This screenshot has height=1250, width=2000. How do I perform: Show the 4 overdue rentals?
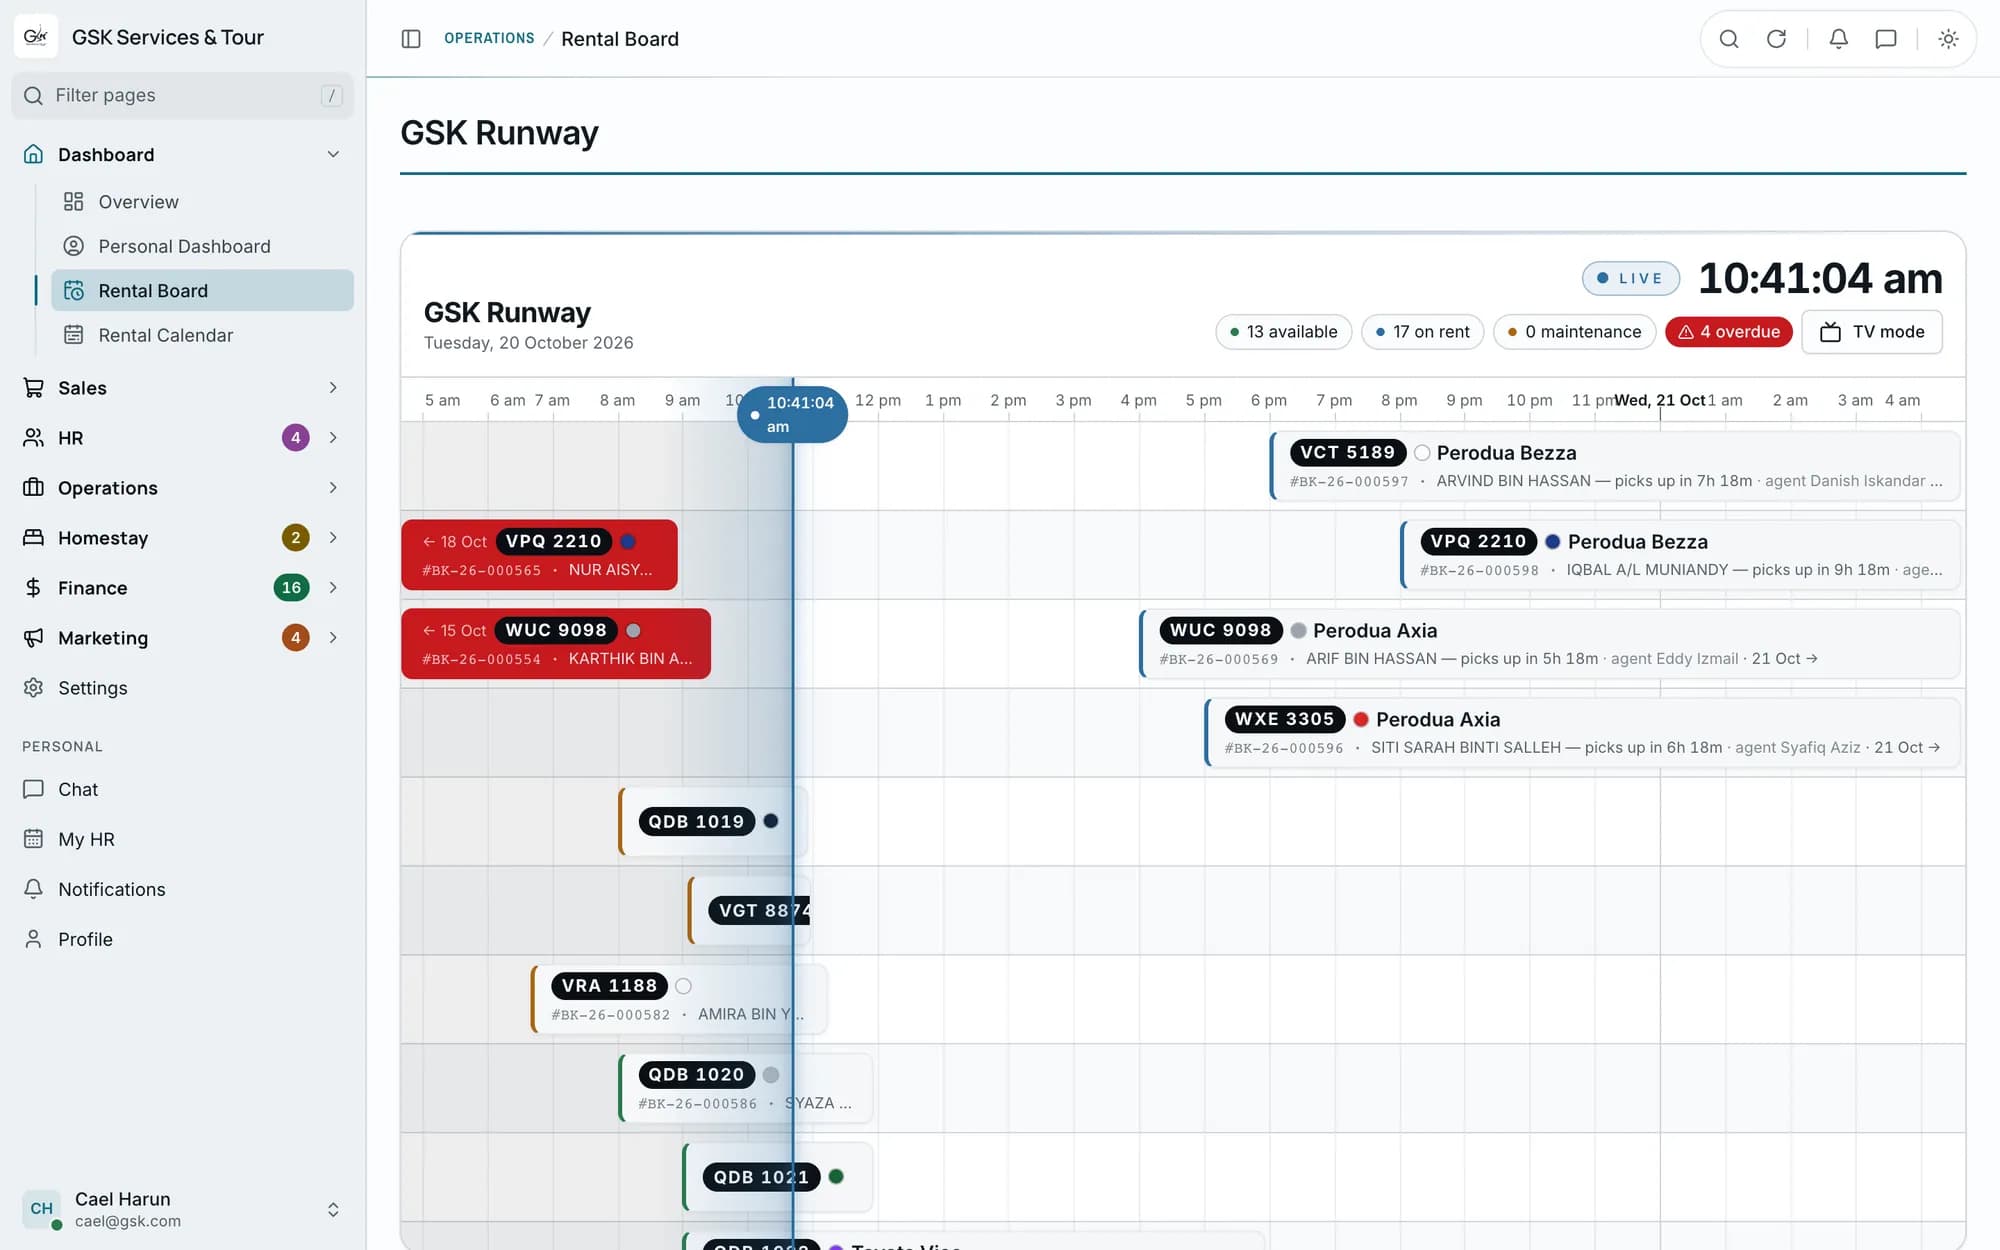(1729, 332)
